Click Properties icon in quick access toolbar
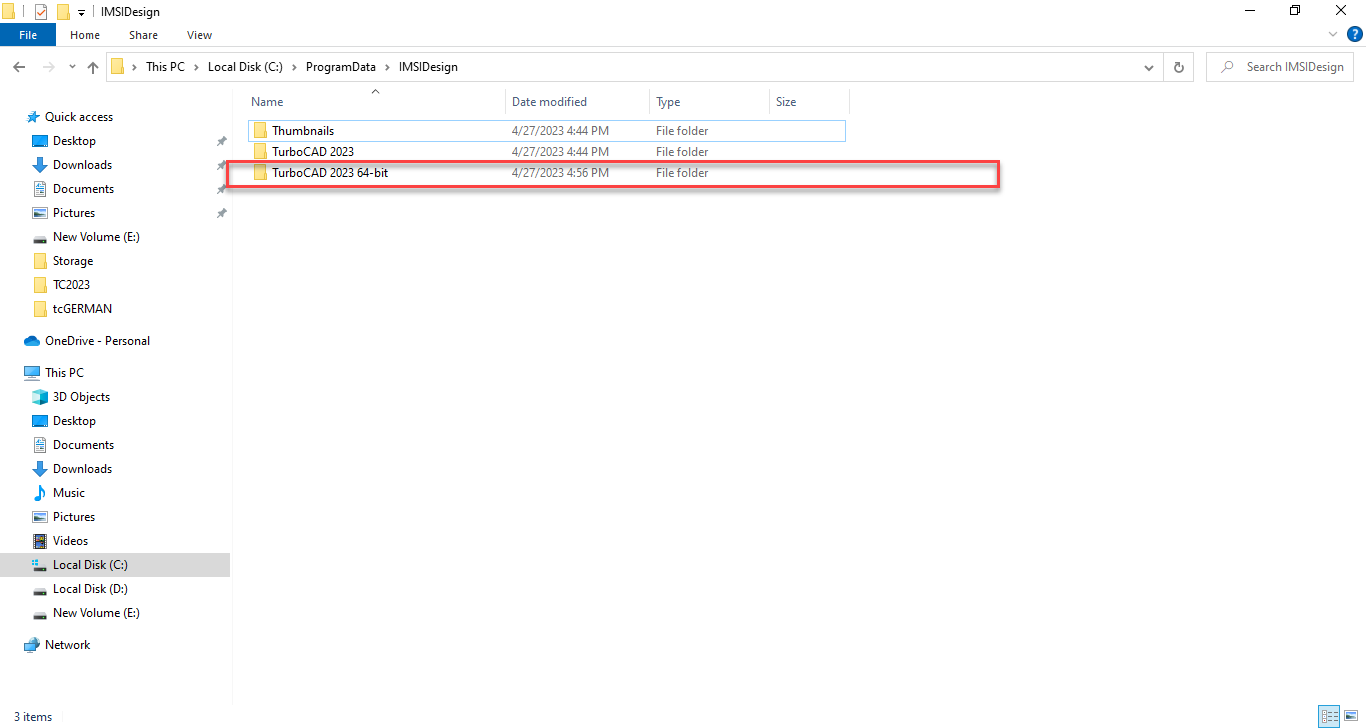The height and width of the screenshot is (728, 1366). point(40,12)
